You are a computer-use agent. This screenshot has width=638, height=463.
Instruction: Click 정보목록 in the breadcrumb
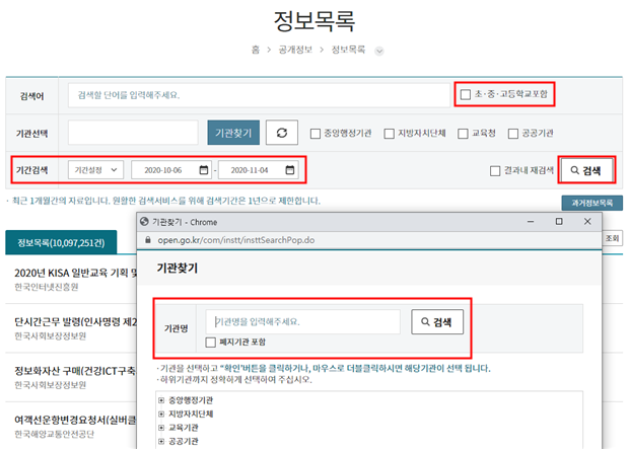coord(348,50)
